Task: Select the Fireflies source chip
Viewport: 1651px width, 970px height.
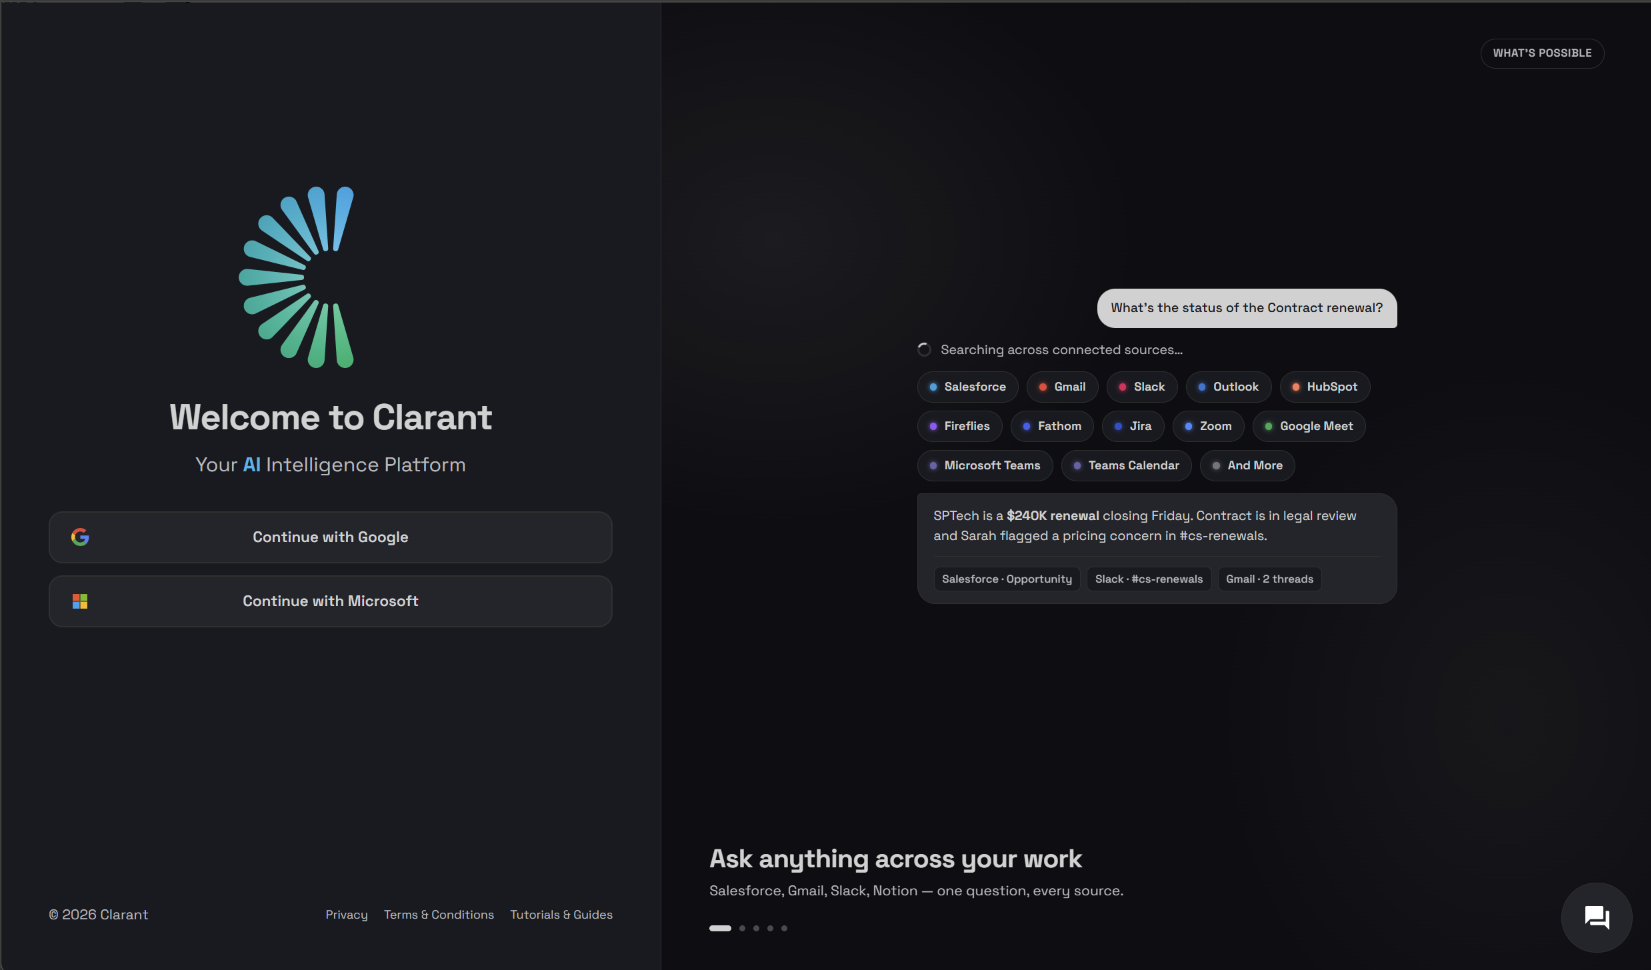Action: 959,426
